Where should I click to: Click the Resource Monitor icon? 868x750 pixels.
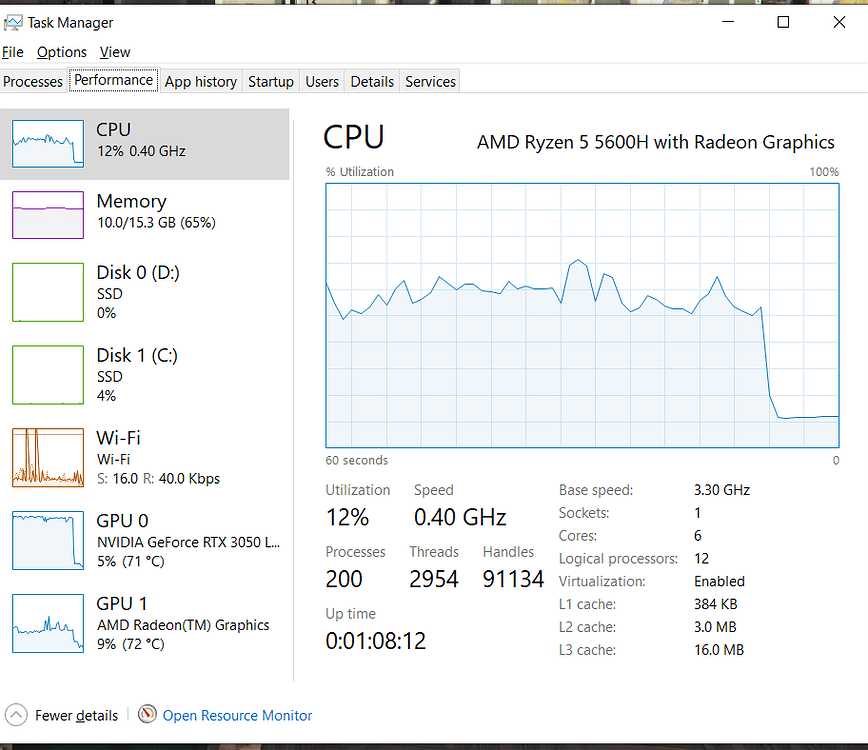[x=148, y=715]
